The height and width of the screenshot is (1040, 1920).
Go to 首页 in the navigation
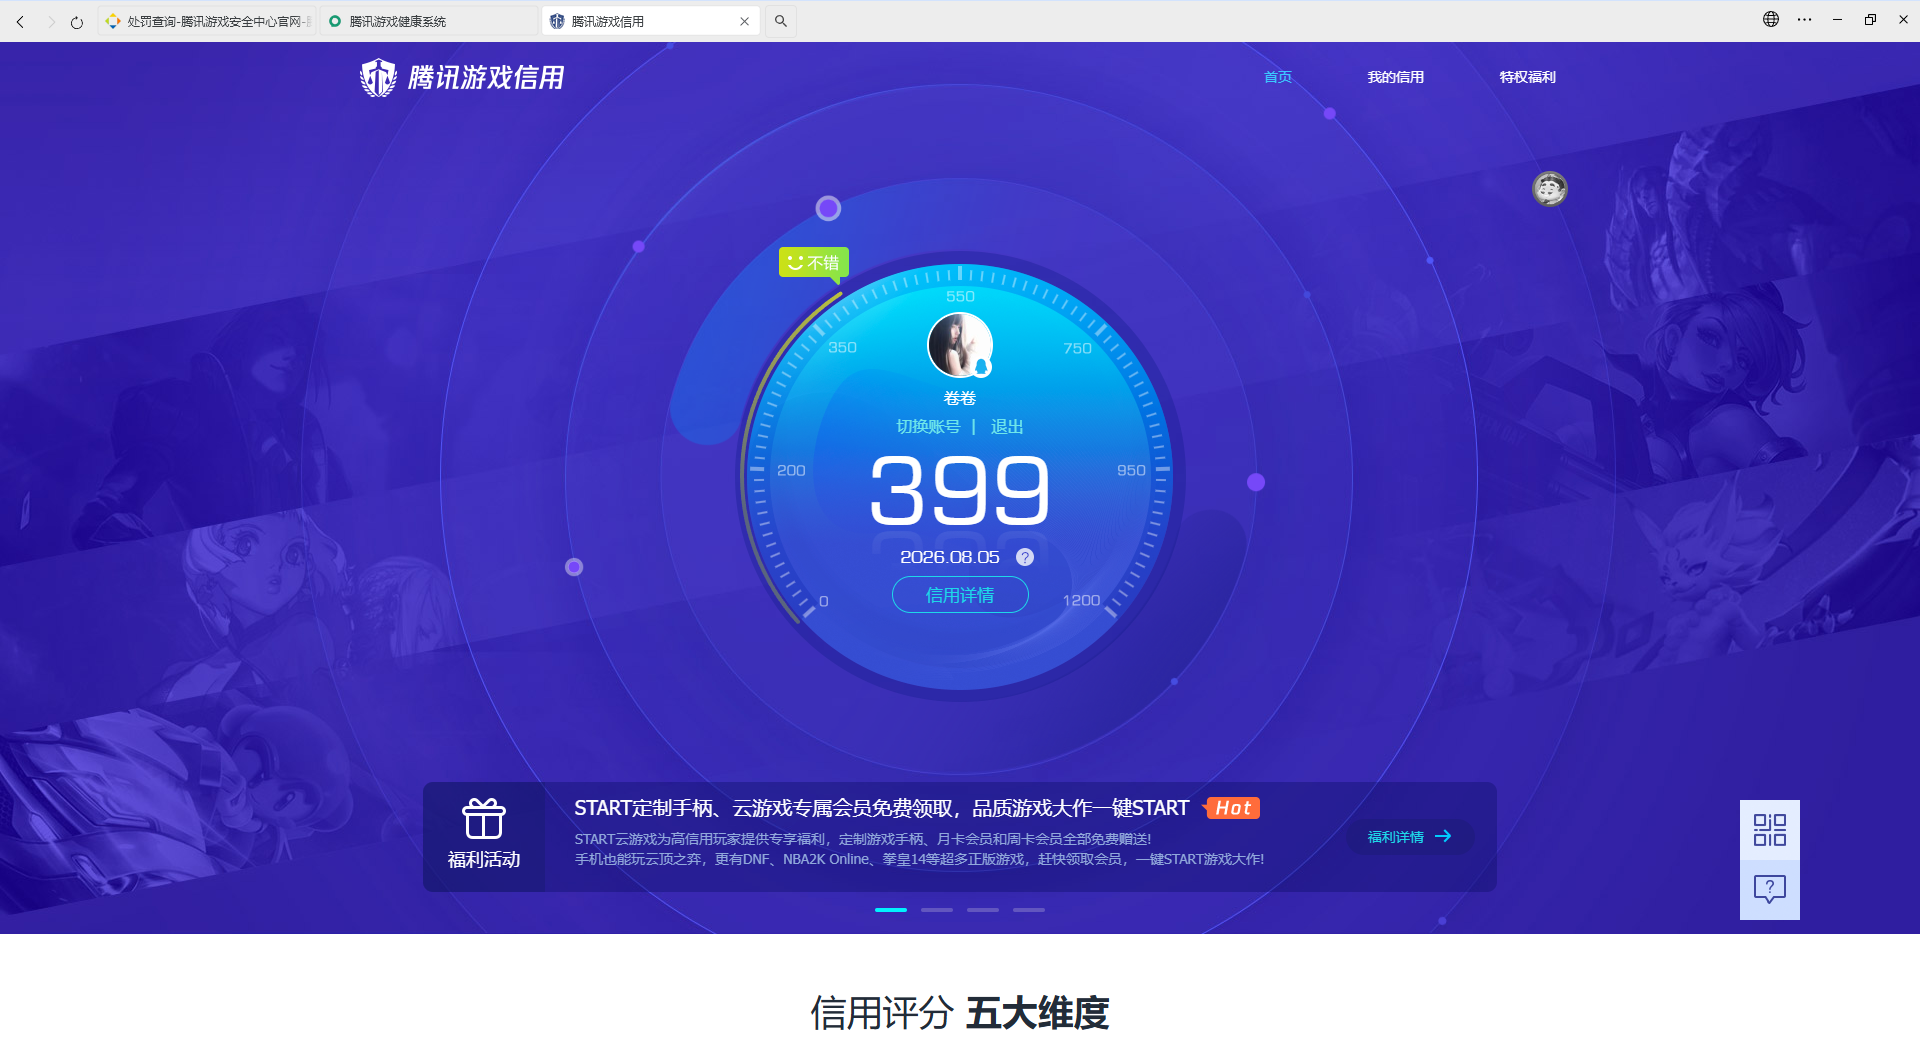pyautogui.click(x=1278, y=77)
